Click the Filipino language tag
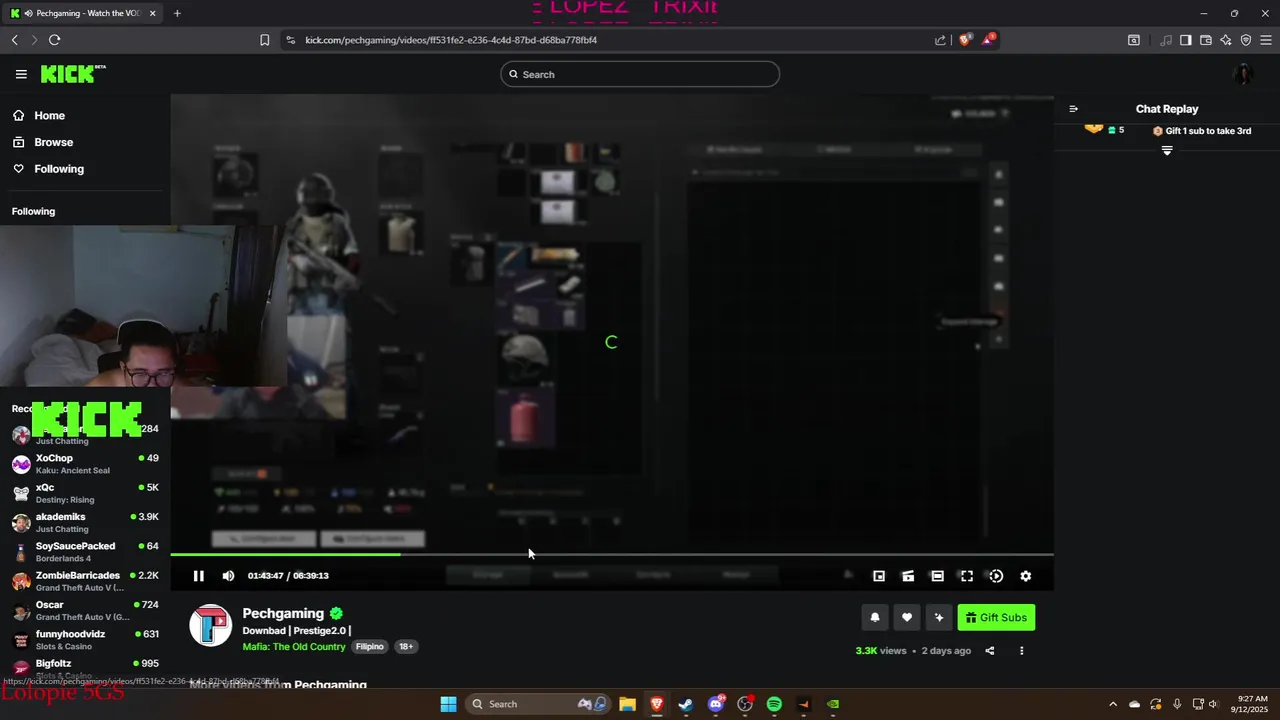1280x720 pixels. coord(370,647)
